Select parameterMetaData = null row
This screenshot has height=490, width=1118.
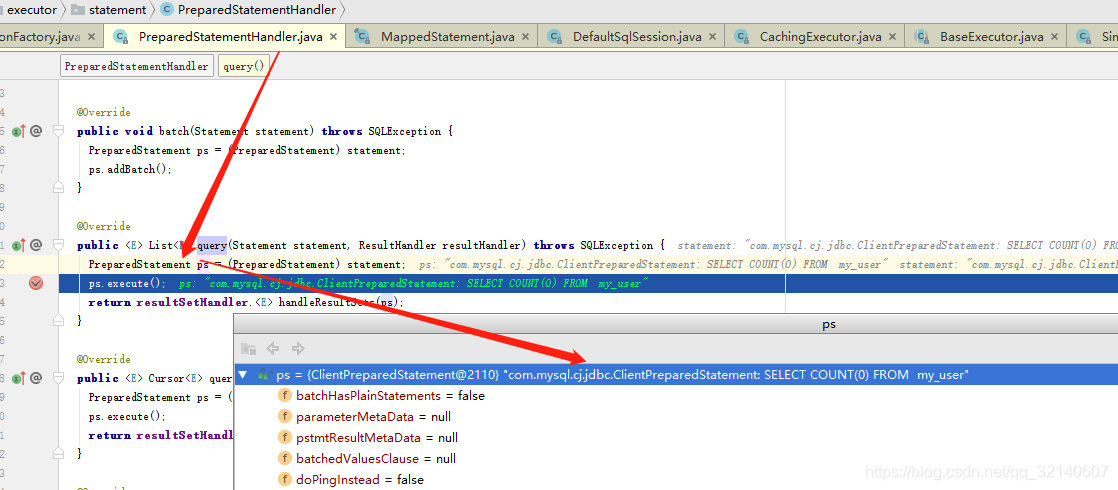(x=676, y=417)
